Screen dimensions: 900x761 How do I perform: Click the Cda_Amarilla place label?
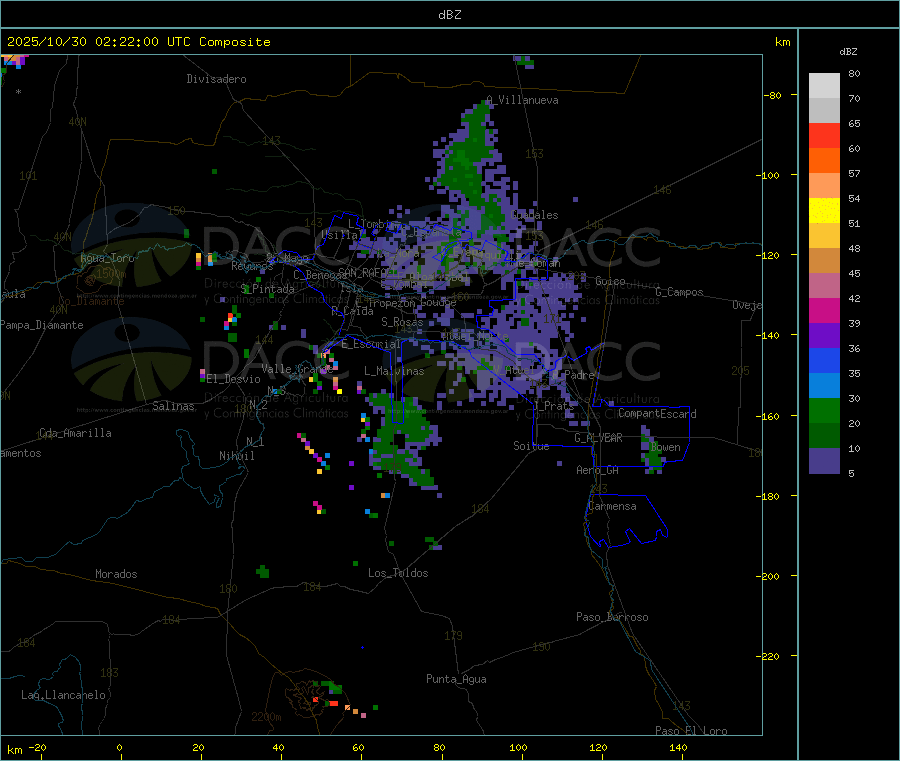pyautogui.click(x=75, y=433)
